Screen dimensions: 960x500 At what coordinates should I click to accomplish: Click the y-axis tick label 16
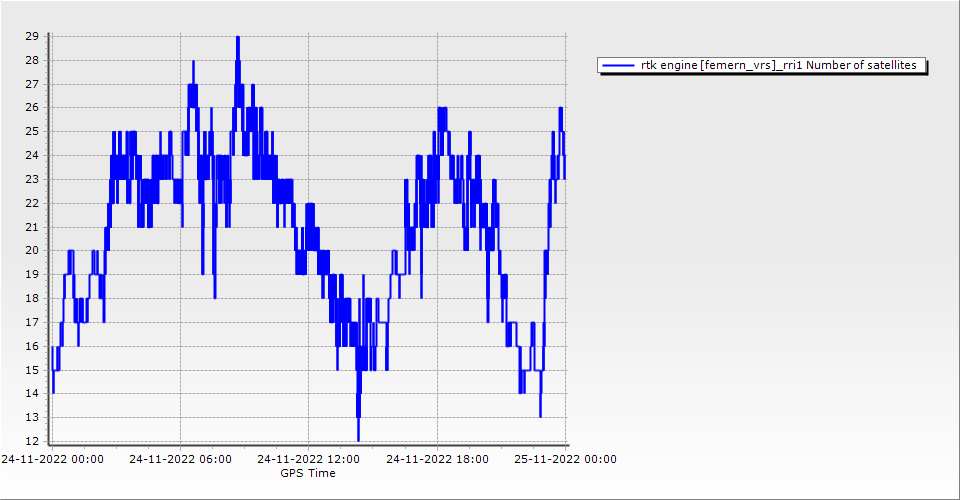(x=32, y=346)
